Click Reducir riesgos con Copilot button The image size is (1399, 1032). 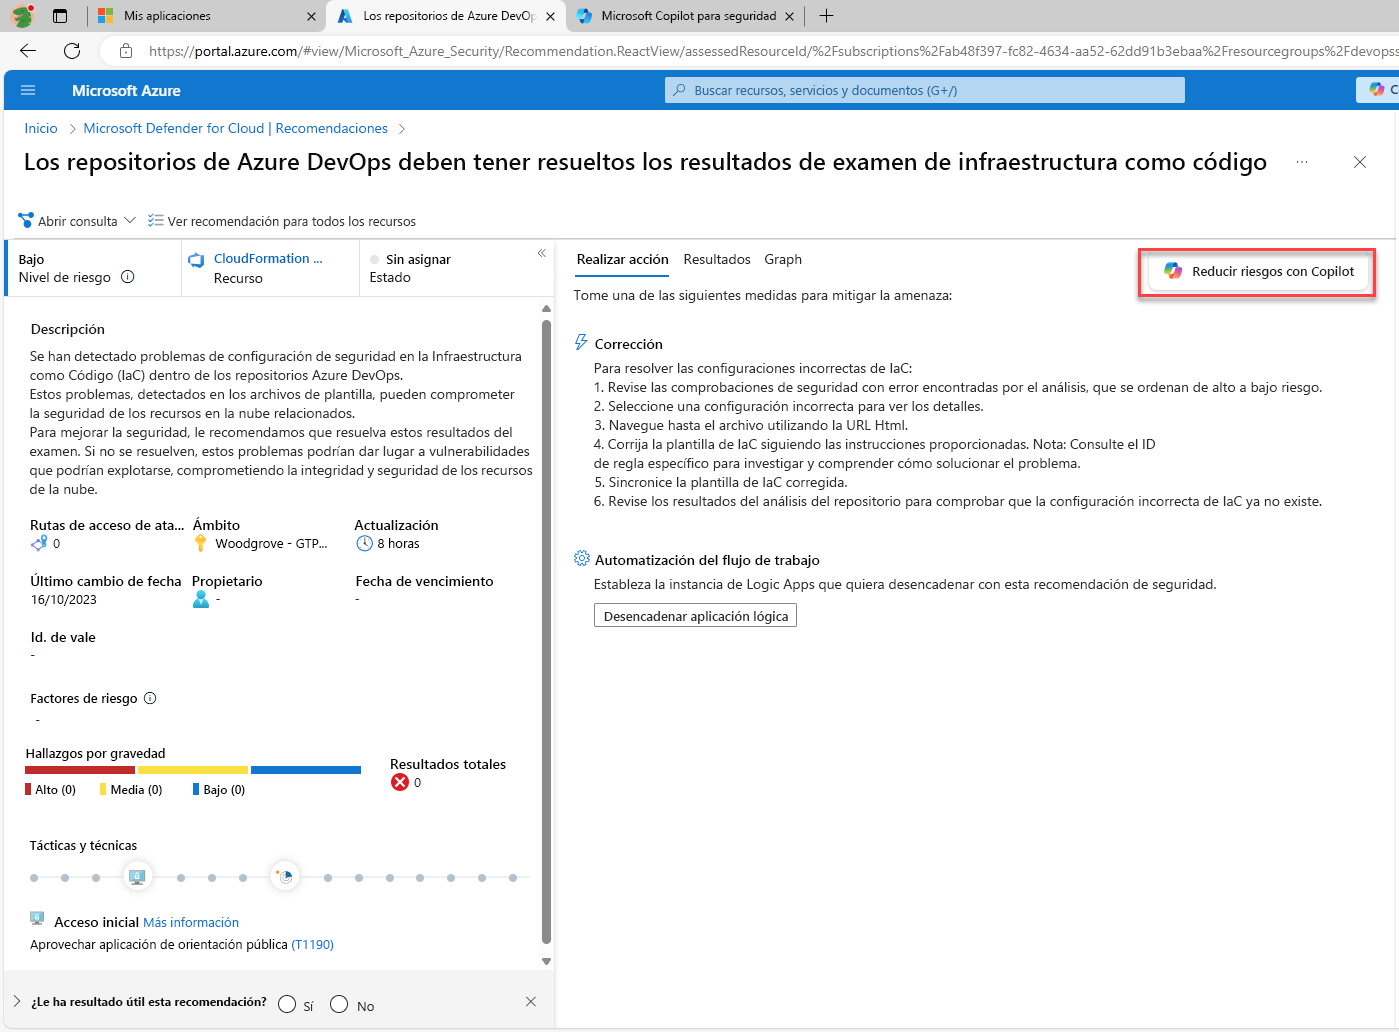click(x=1258, y=271)
